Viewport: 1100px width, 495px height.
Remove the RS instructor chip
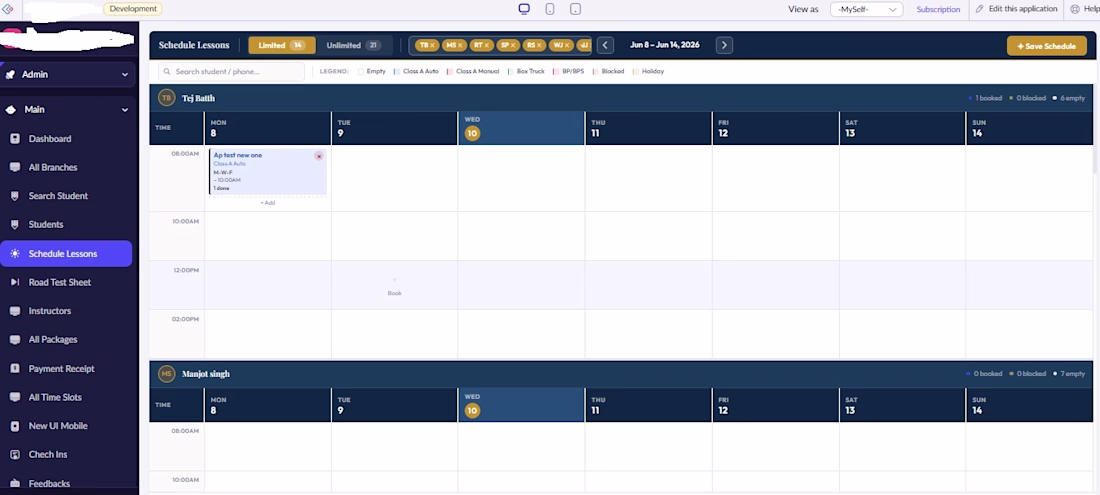(x=539, y=45)
